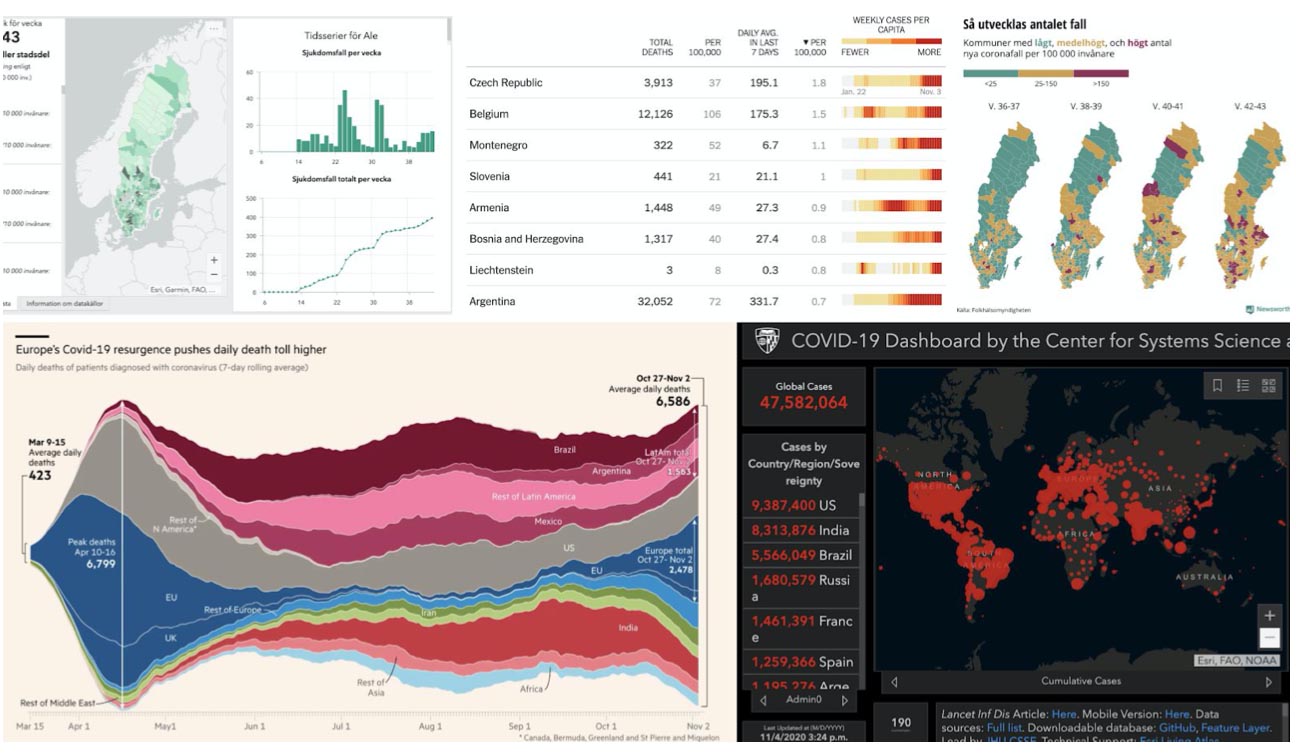Zoom out on the Sweden region map
Image resolution: width=1296 pixels, height=754 pixels.
(x=214, y=274)
